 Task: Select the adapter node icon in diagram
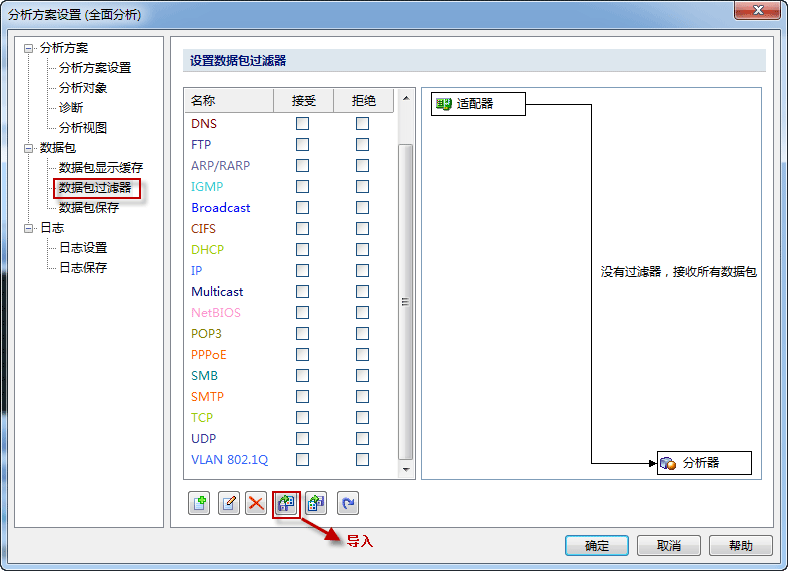(444, 103)
